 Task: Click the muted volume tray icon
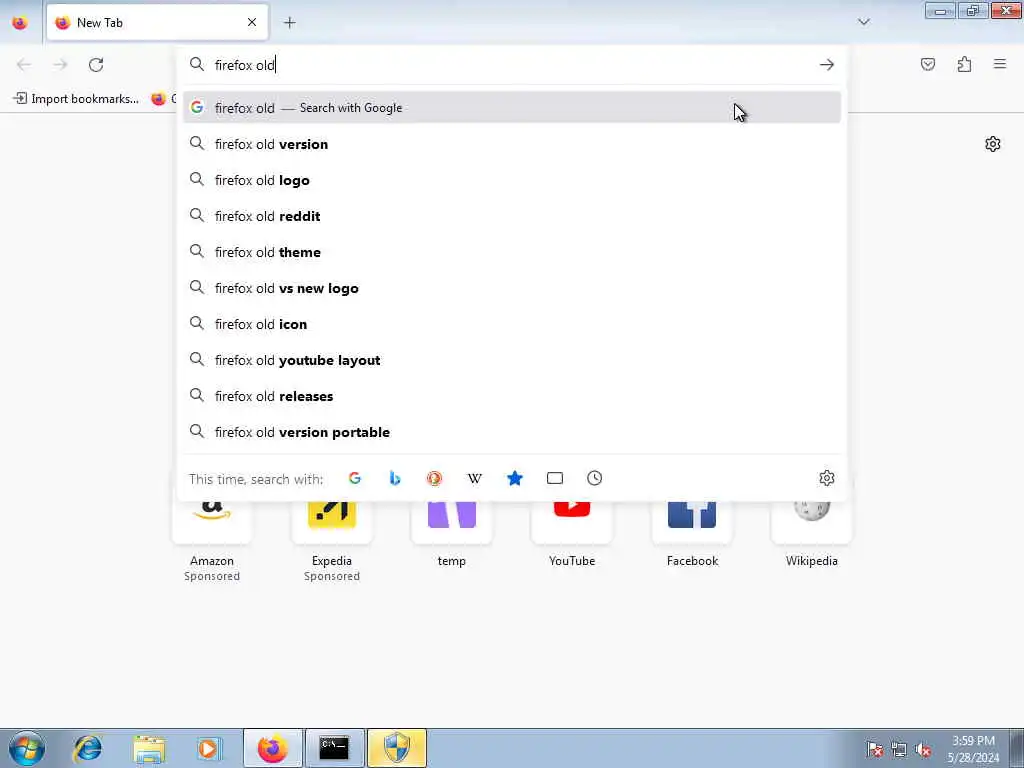923,749
